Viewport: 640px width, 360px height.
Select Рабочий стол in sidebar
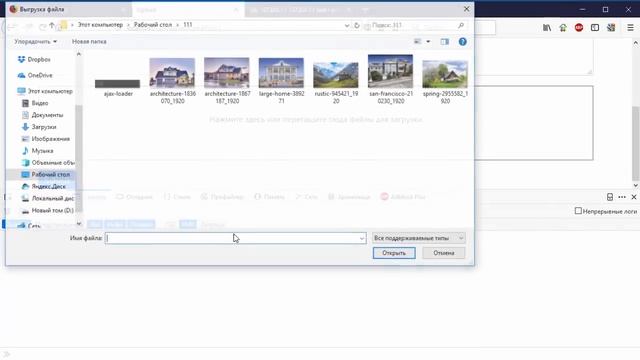pyautogui.click(x=46, y=174)
